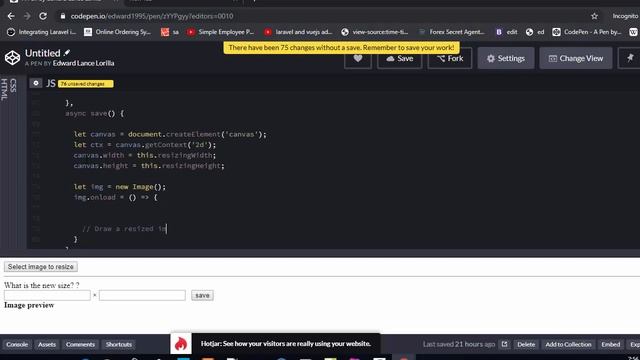The width and height of the screenshot is (640, 360).
Task: Bookmark this page with the star icon
Action: coord(594,16)
